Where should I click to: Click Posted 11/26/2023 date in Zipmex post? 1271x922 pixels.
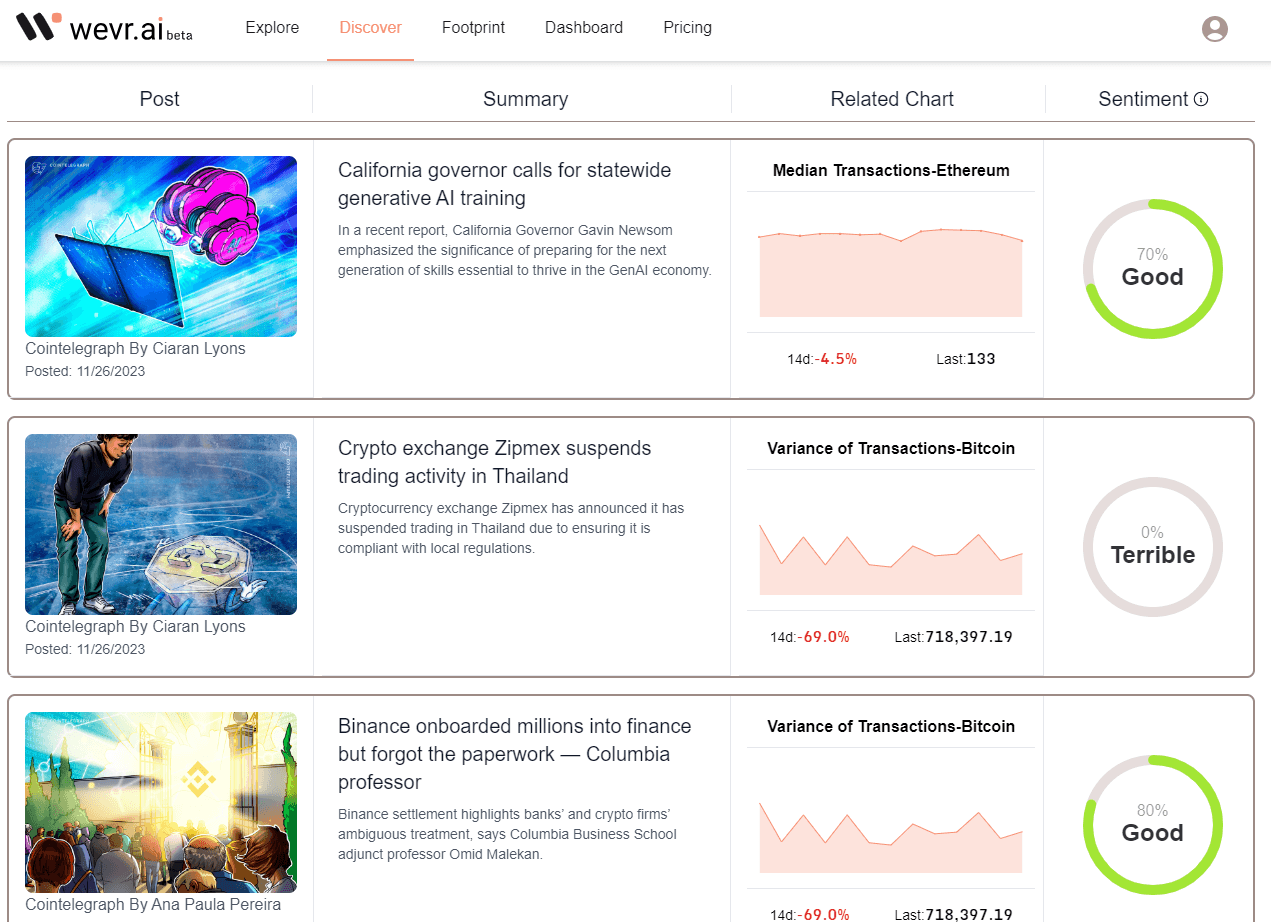pyautogui.click(x=85, y=649)
